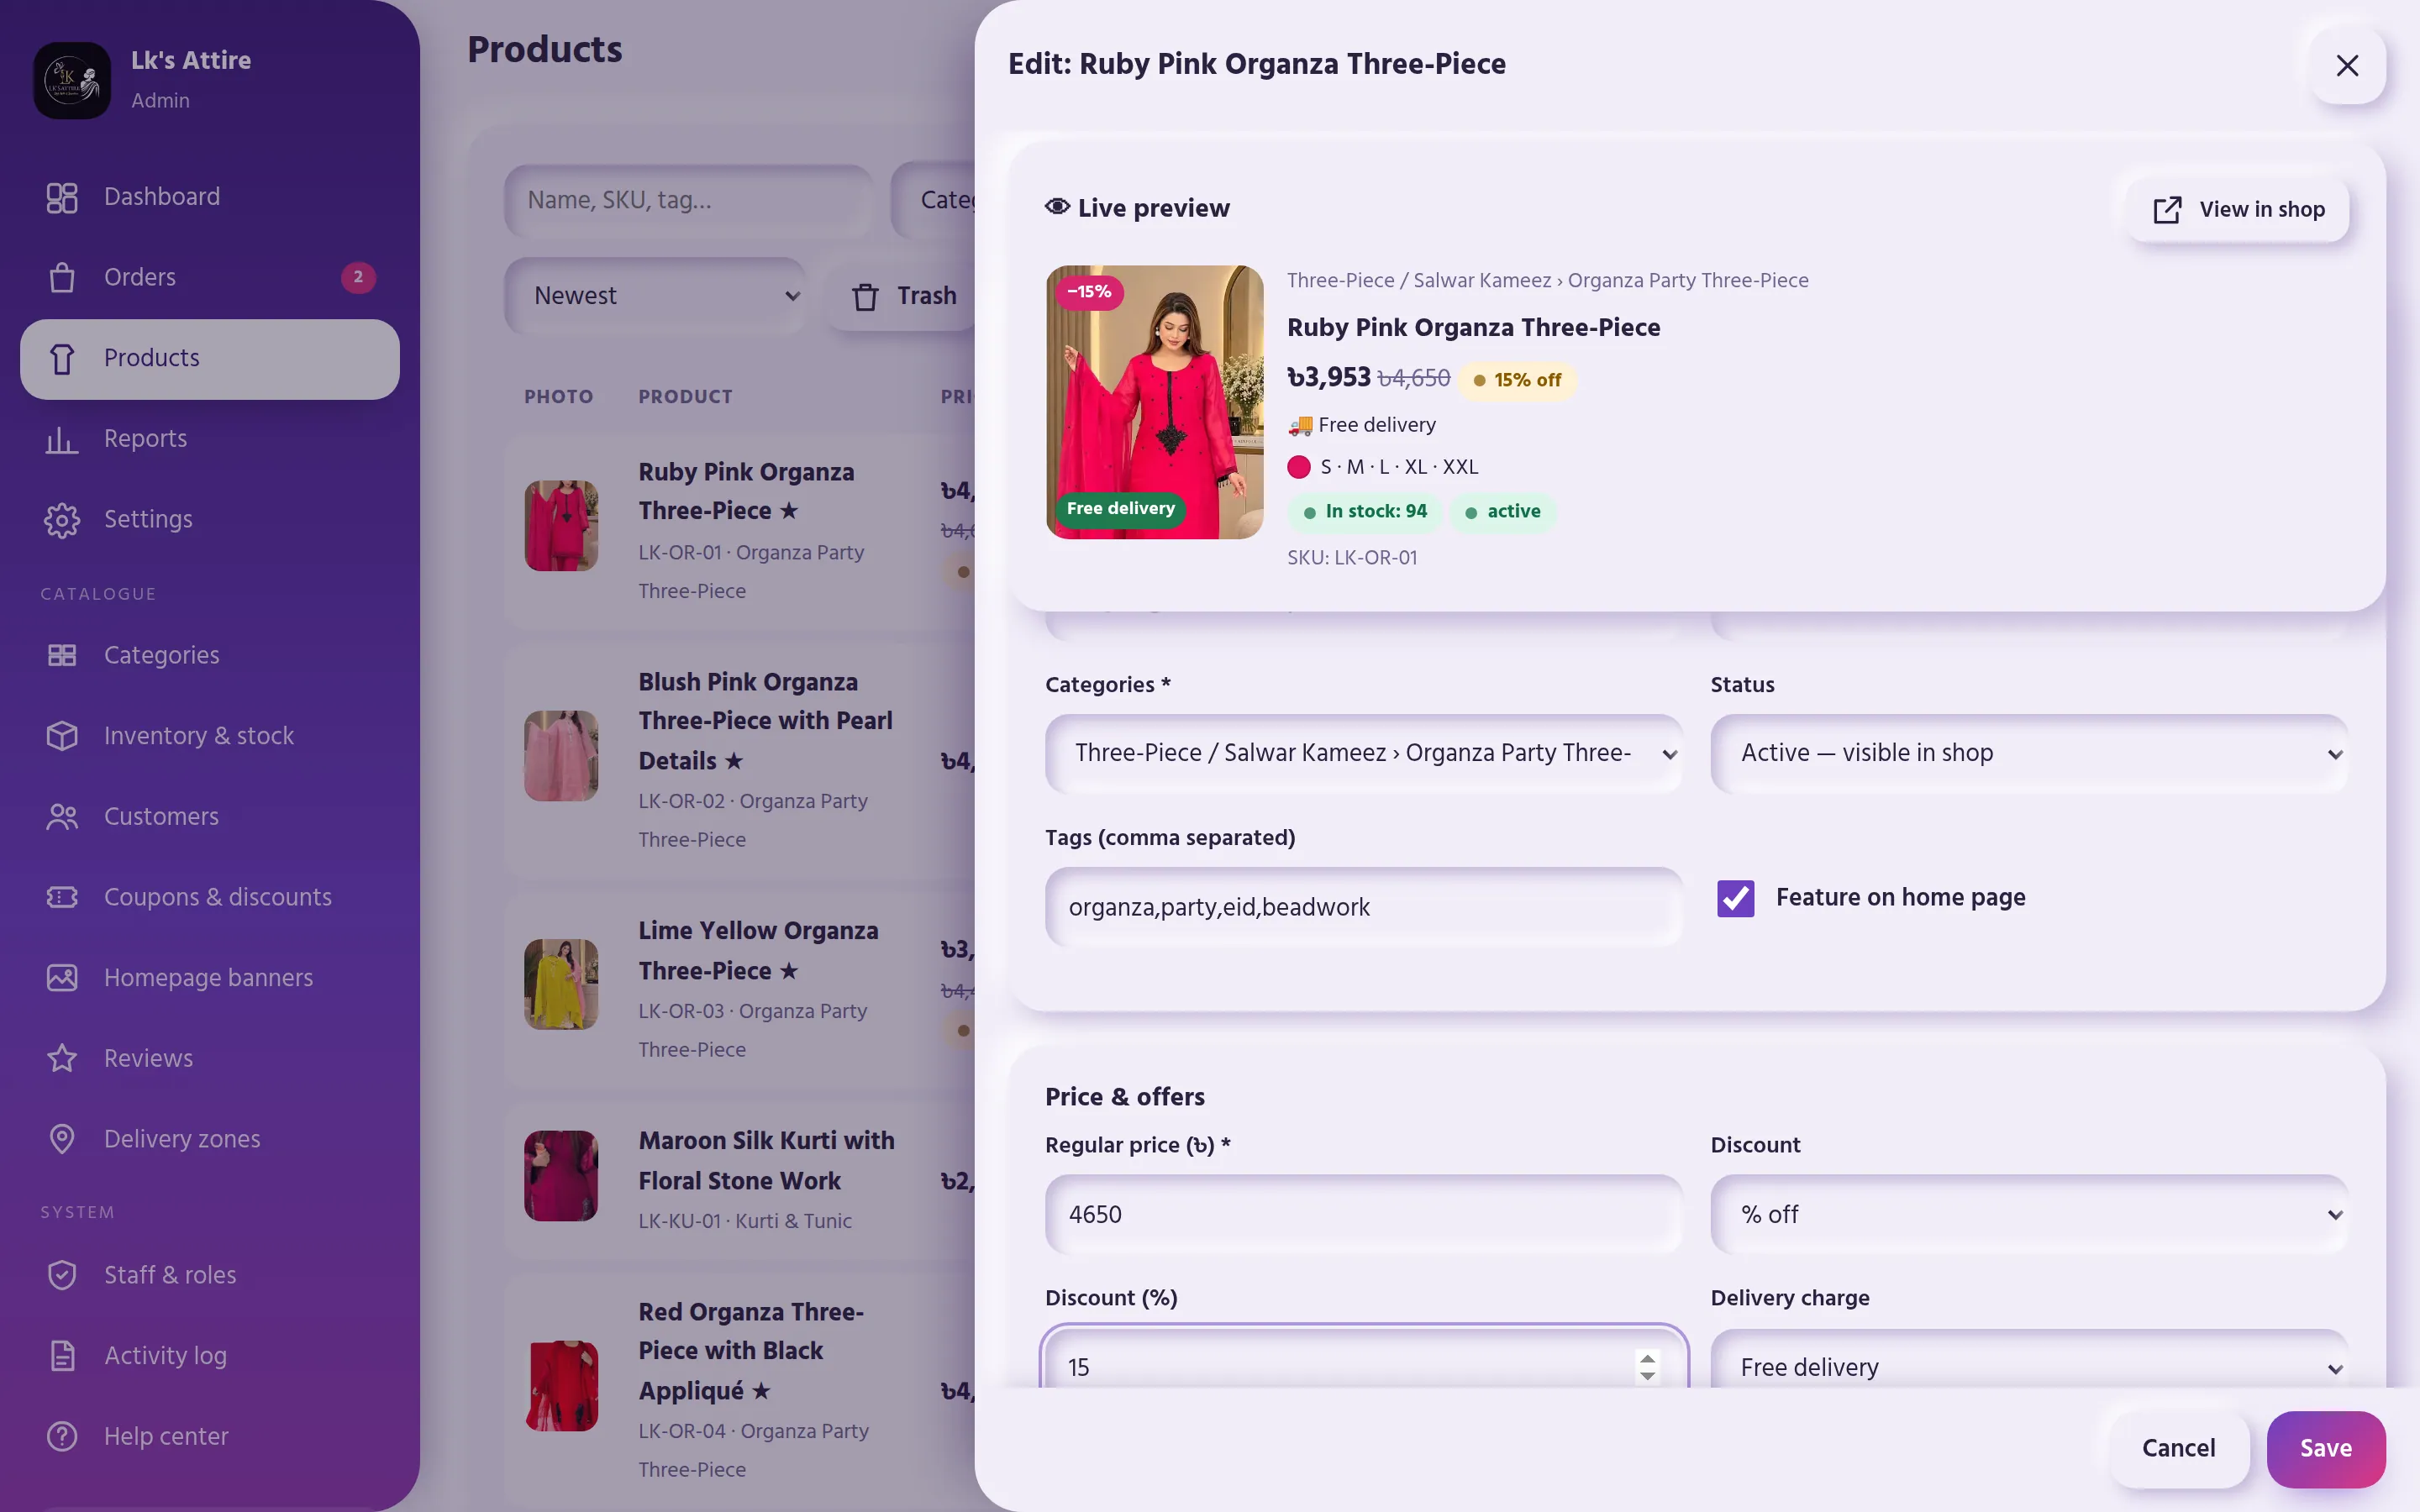Viewport: 2420px width, 1512px height.
Task: Open the Delivery charge dropdown
Action: point(2029,1360)
